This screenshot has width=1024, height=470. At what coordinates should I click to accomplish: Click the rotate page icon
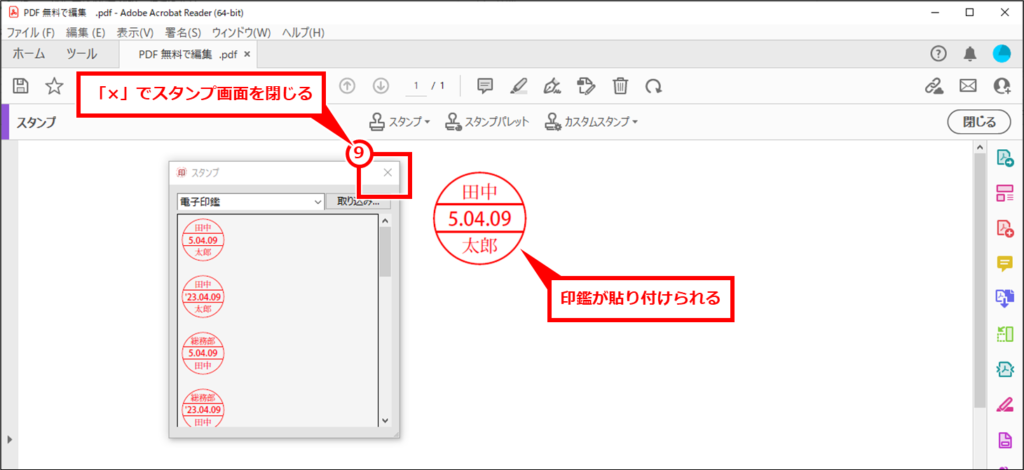[x=653, y=86]
